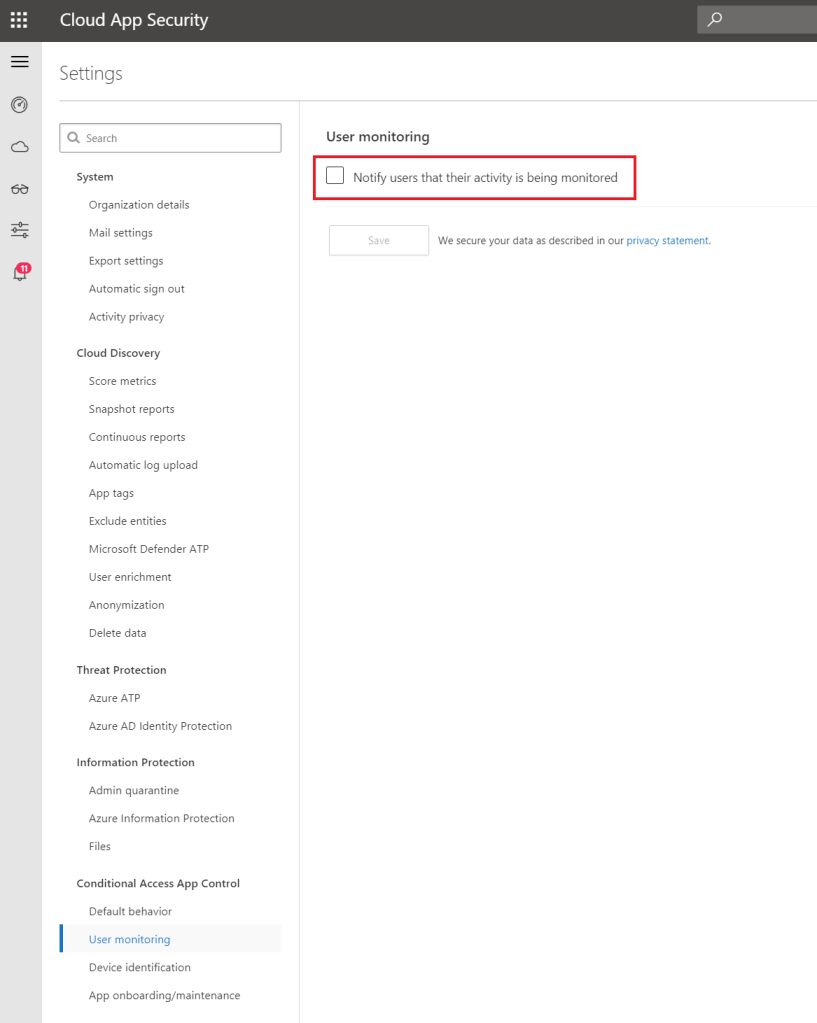Select Microsoft Defender ATP settings

(x=149, y=549)
